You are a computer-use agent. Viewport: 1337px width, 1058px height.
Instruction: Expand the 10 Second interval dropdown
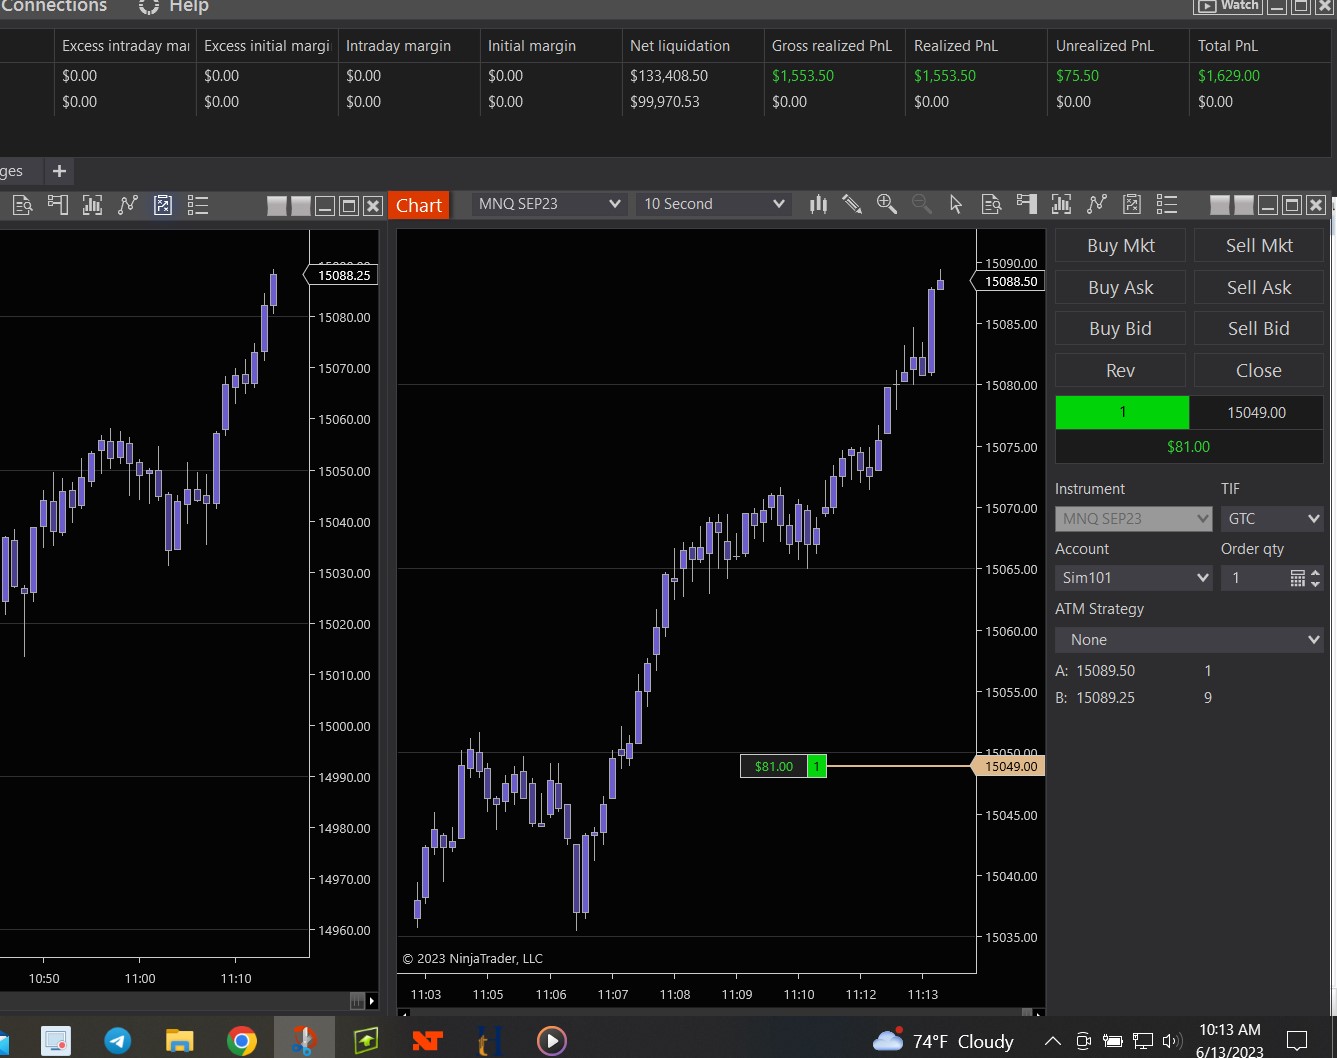tap(714, 204)
